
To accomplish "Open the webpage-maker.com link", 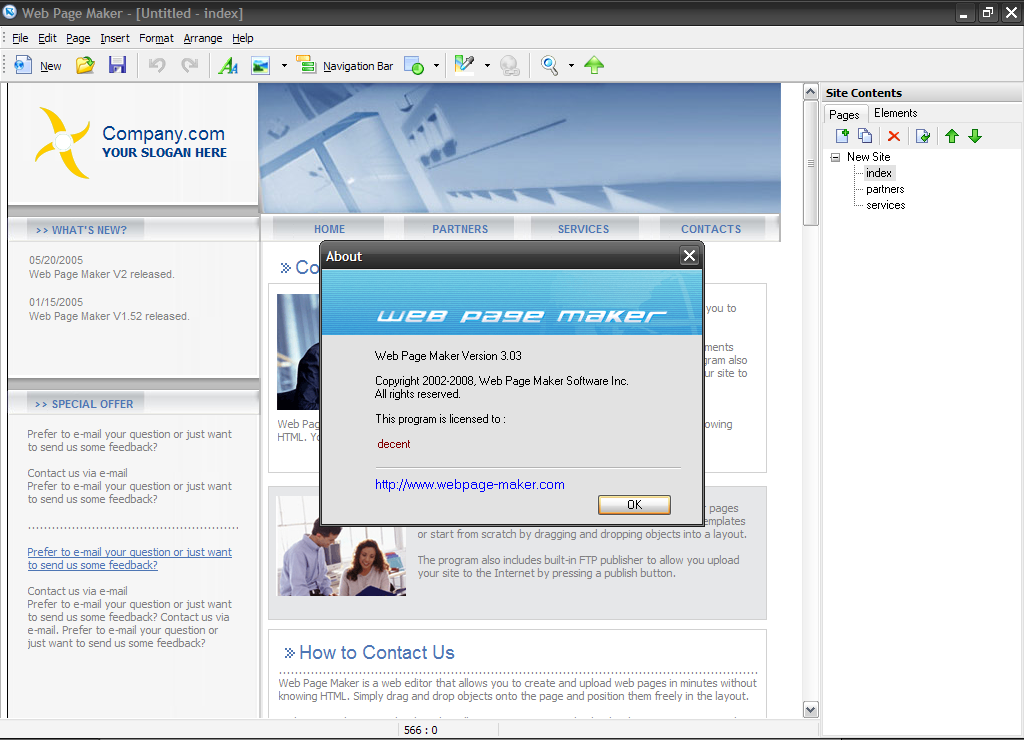I will 470,485.
